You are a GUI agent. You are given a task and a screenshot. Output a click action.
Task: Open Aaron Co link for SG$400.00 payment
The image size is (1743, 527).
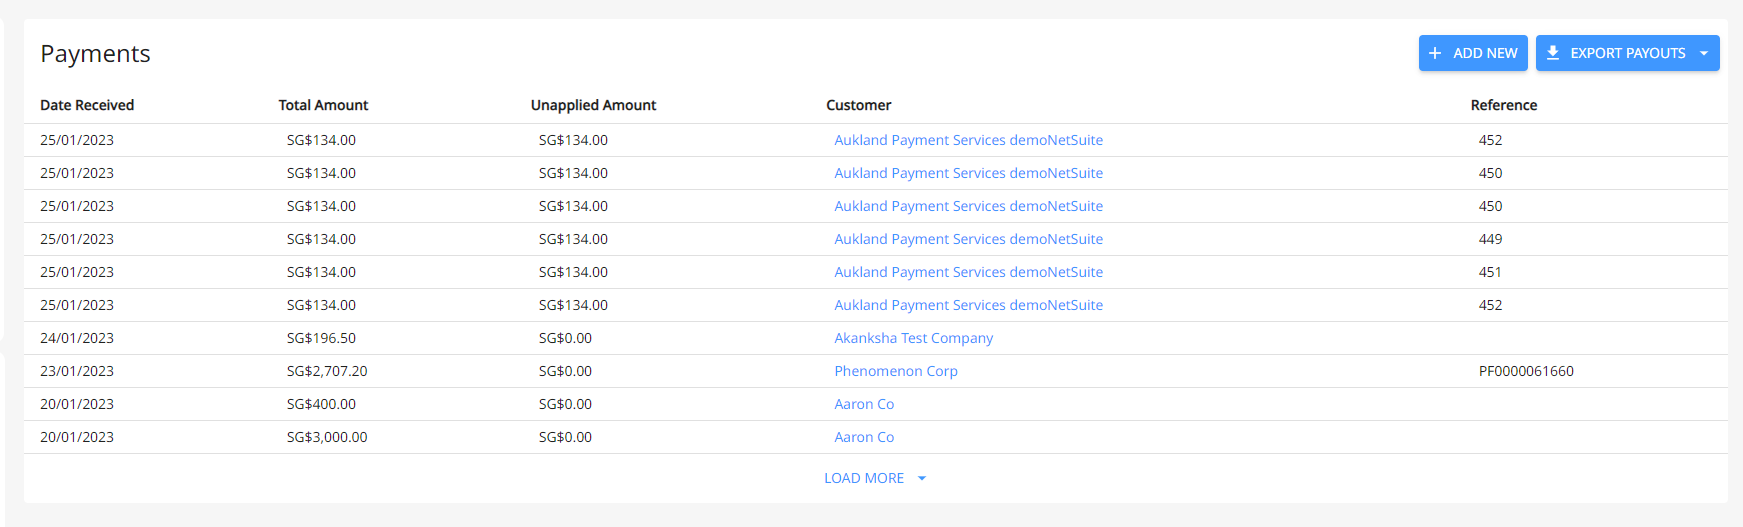pos(864,404)
